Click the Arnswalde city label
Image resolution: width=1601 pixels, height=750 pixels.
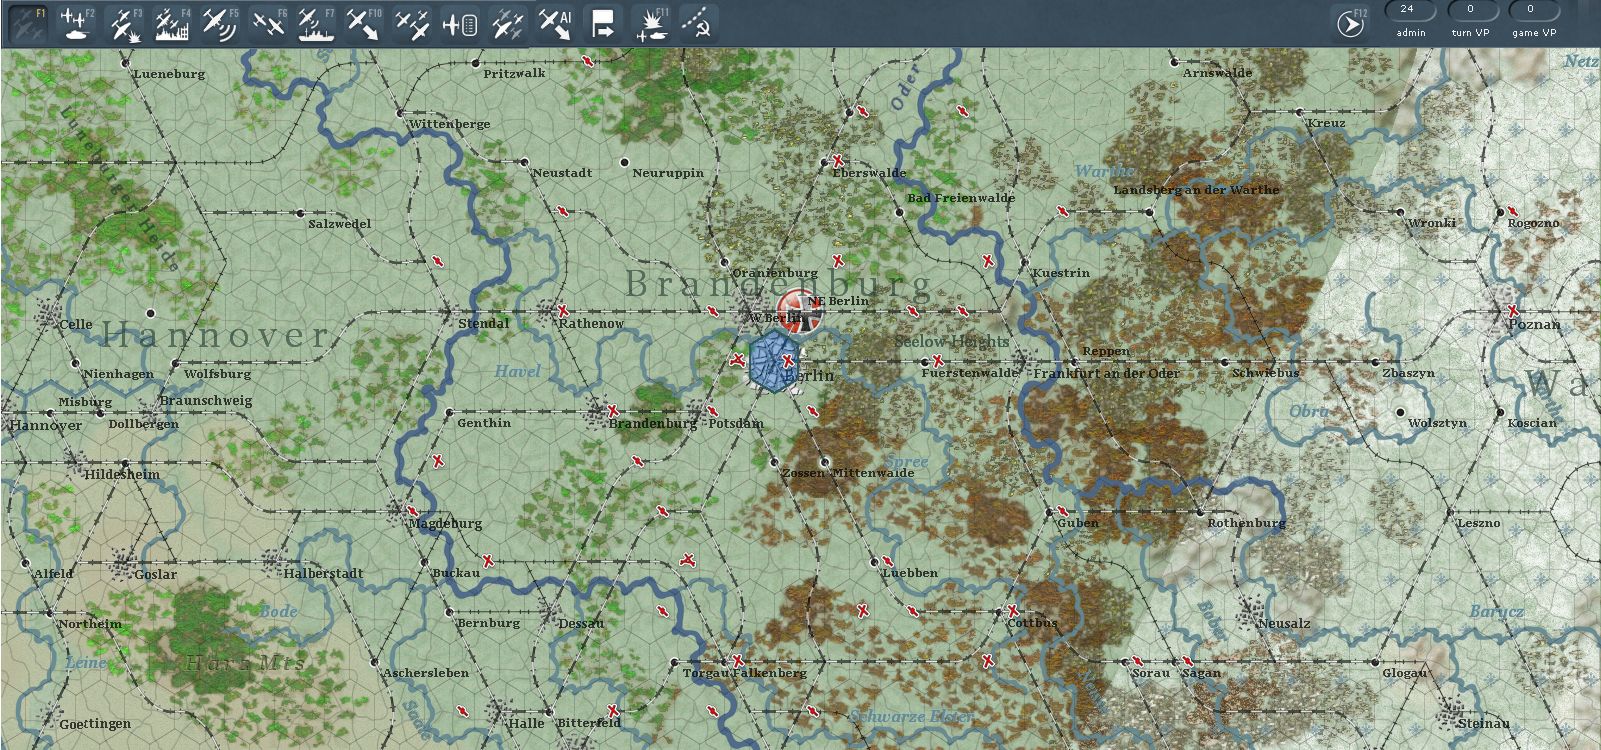(1217, 73)
